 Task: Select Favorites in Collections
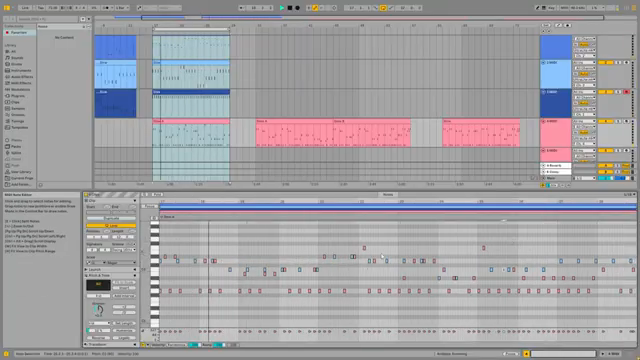19,32
